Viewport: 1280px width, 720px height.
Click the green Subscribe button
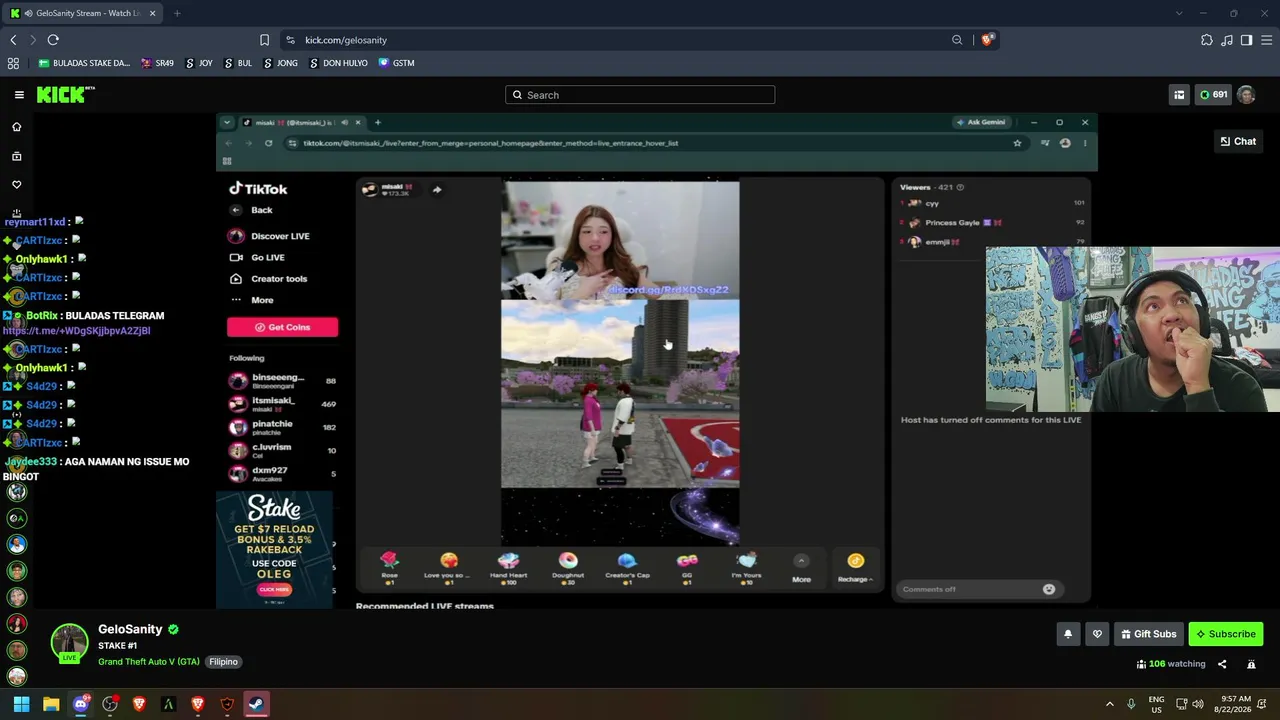click(x=1226, y=634)
